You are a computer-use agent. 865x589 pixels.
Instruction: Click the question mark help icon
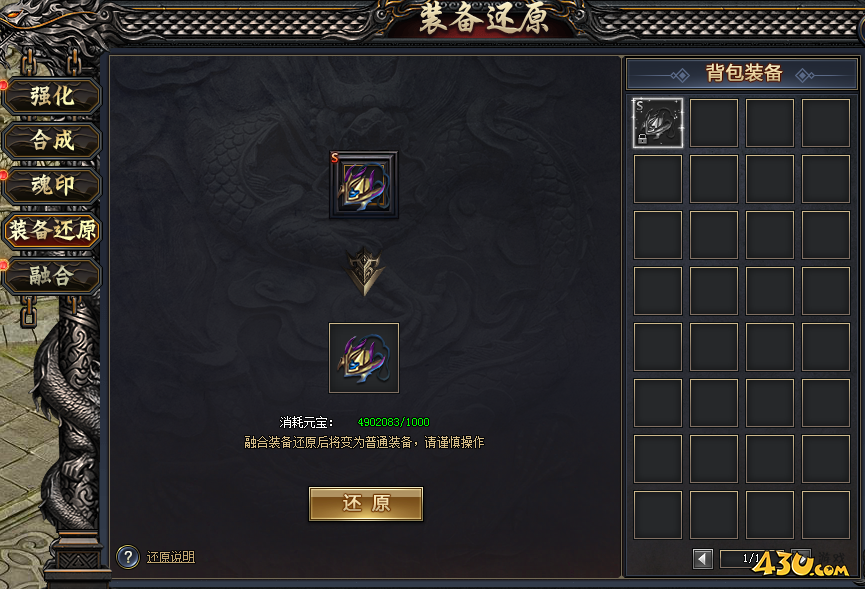[127, 557]
